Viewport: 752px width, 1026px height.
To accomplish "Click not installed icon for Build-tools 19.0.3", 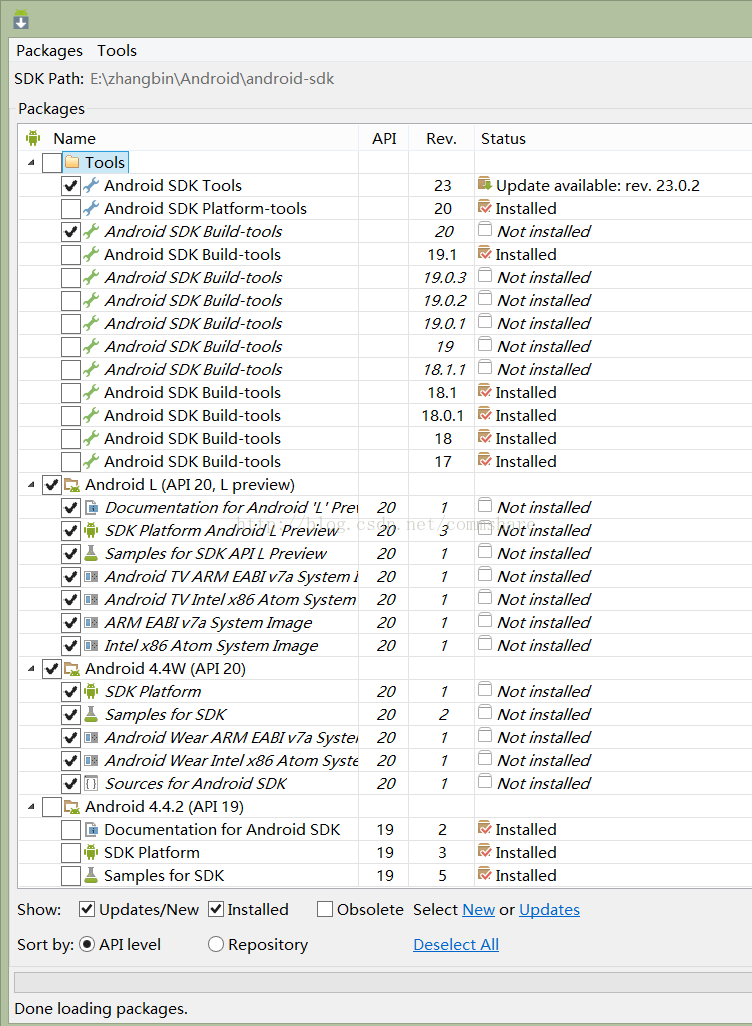I will coord(485,275).
